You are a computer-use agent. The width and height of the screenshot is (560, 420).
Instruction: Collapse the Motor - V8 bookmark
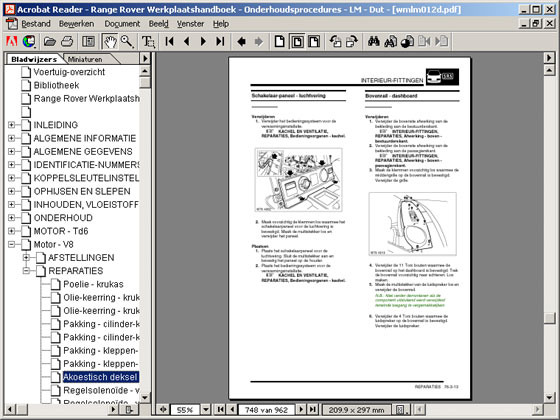pyautogui.click(x=11, y=244)
